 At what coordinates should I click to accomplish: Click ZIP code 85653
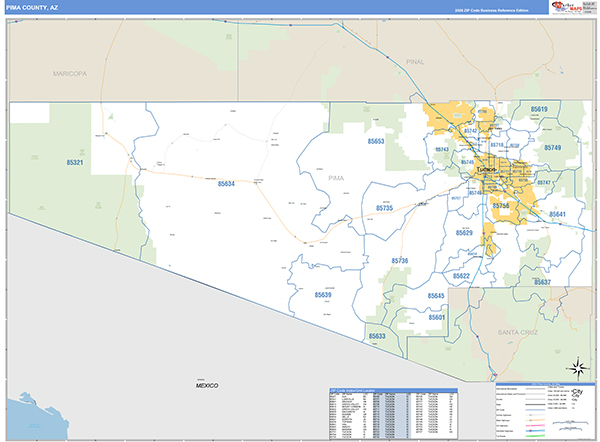376,142
